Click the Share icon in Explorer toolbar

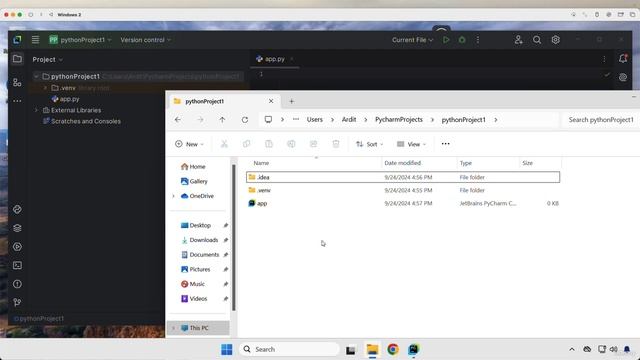click(x=313, y=144)
